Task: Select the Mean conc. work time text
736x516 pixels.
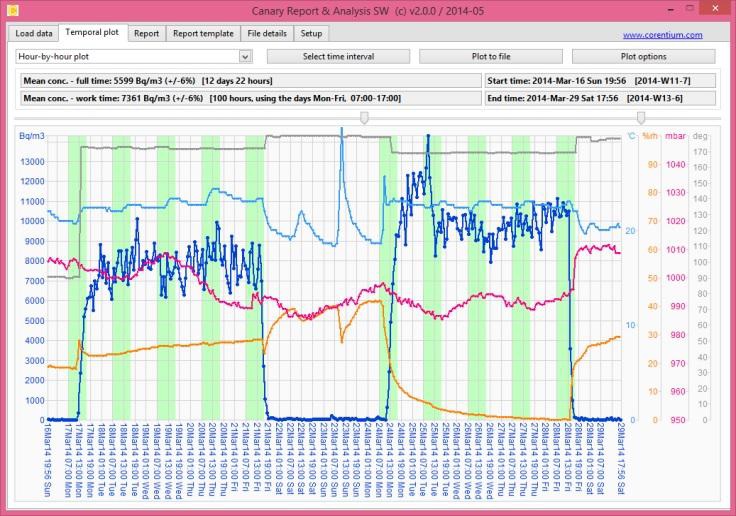Action: point(251,98)
